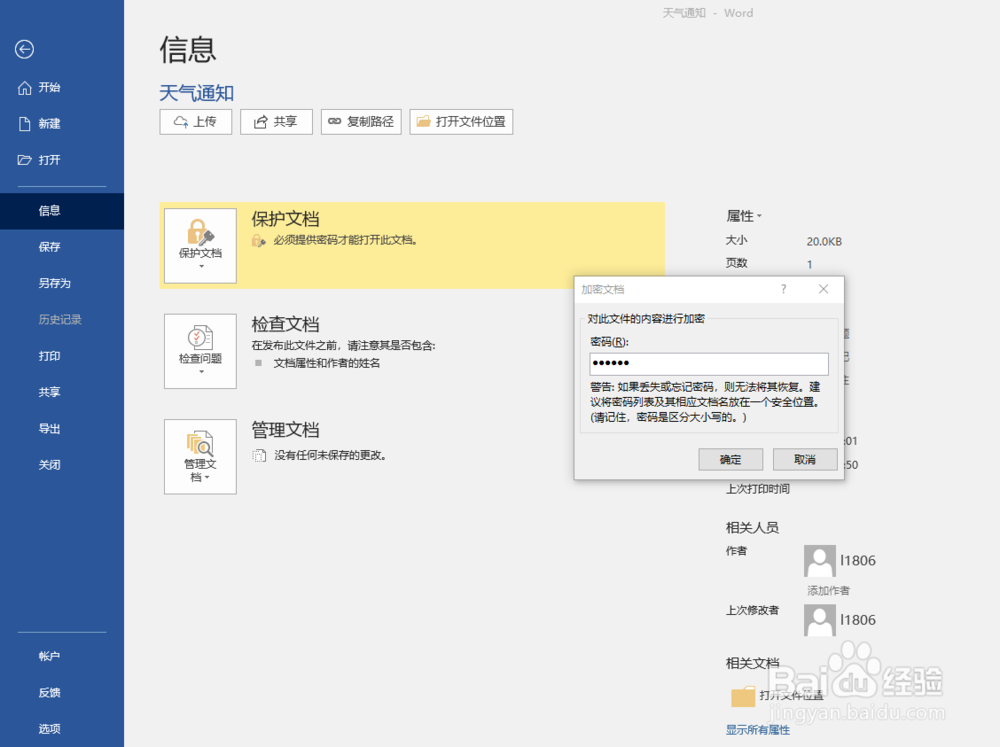Image resolution: width=1000 pixels, height=747 pixels.
Task: Click the 信息 page heading
Action: [x=188, y=49]
